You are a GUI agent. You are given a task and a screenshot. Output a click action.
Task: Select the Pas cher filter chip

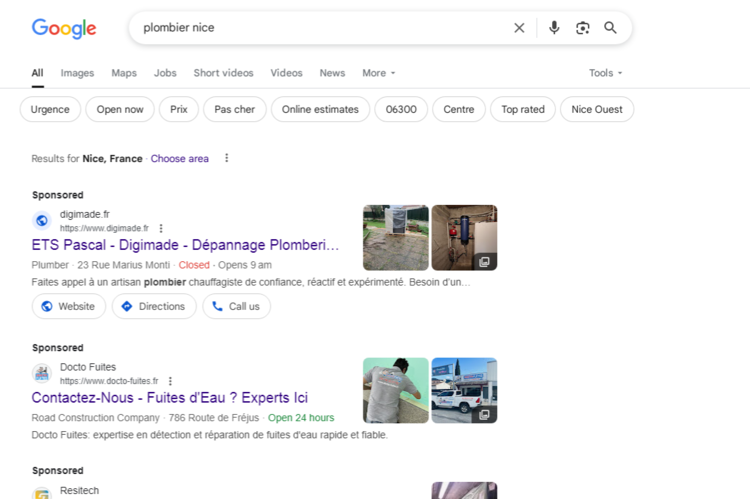tap(235, 109)
